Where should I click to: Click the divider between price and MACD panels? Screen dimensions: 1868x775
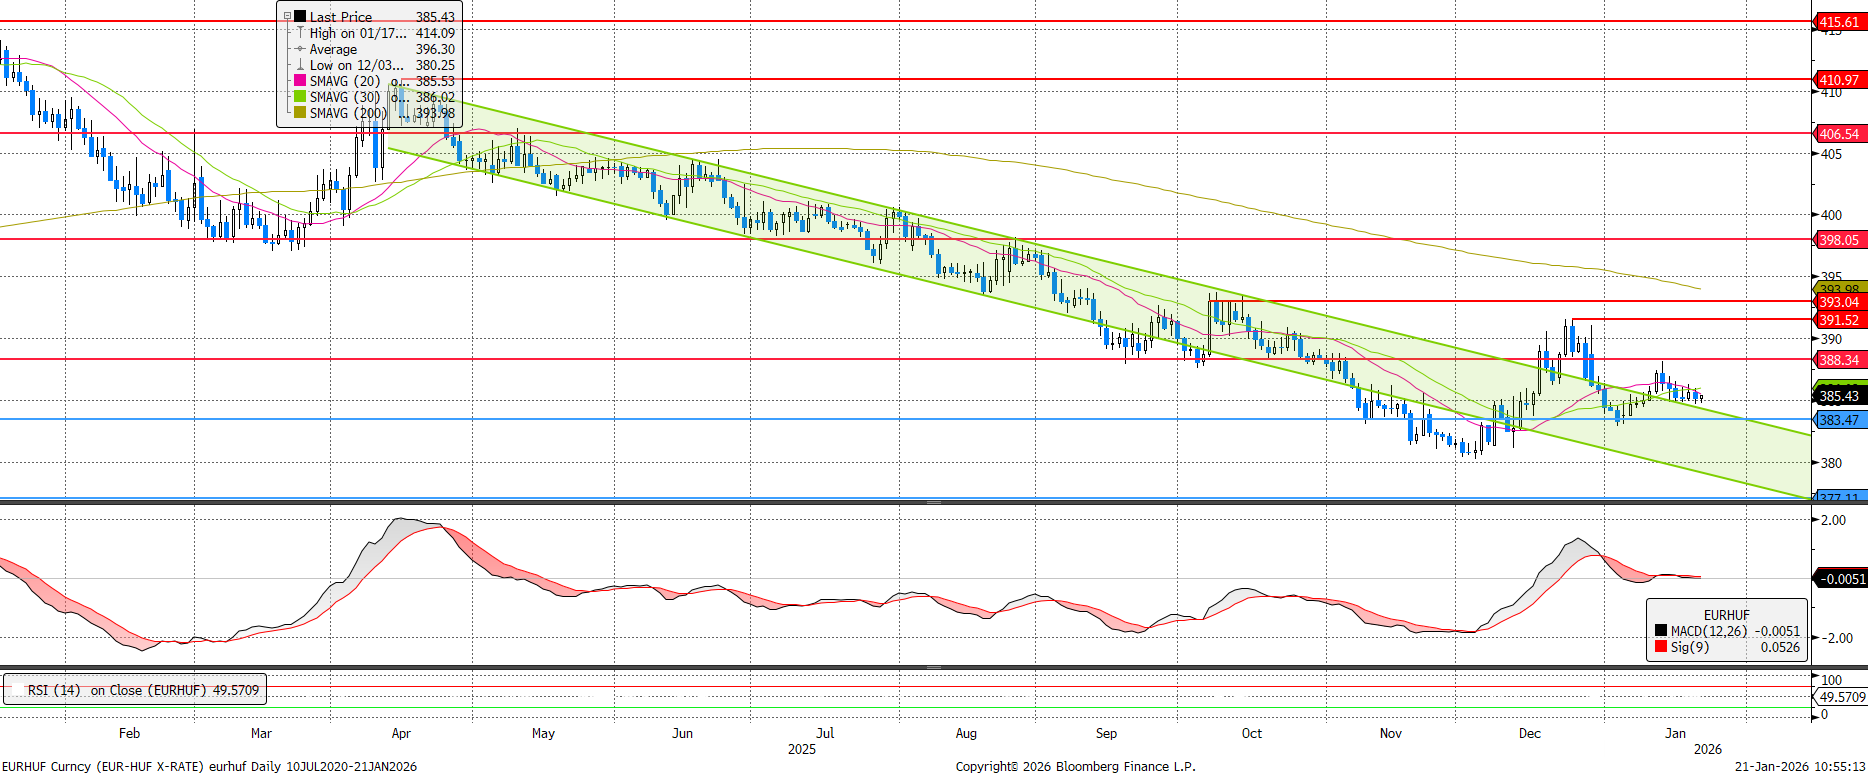(933, 502)
